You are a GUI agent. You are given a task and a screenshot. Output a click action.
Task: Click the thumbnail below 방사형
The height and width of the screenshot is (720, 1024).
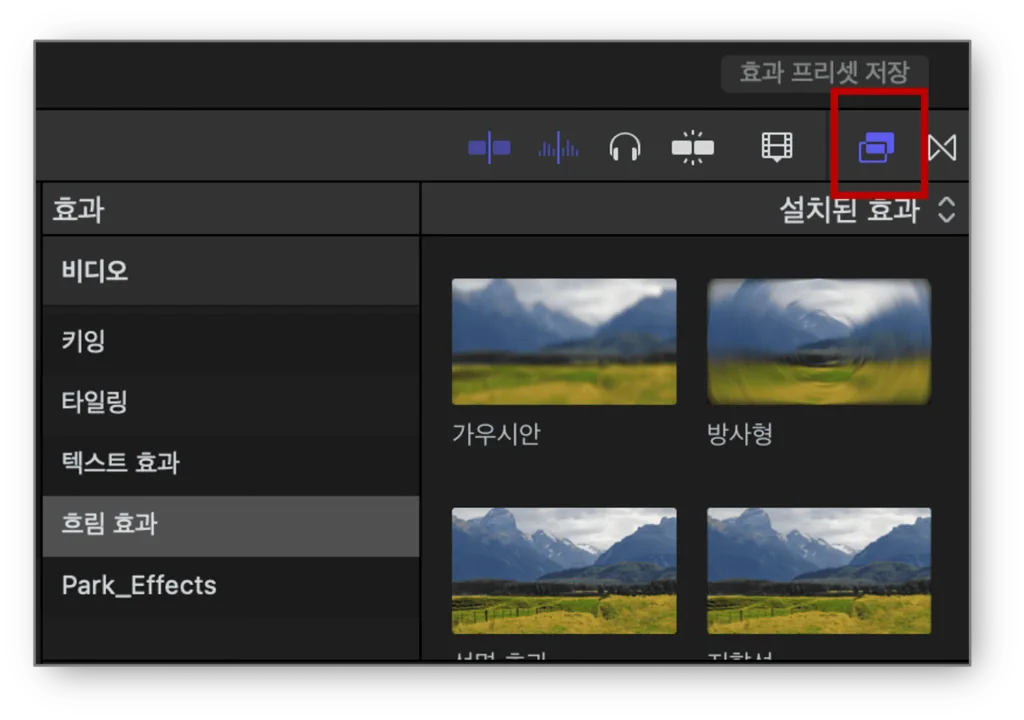pyautogui.click(x=819, y=570)
